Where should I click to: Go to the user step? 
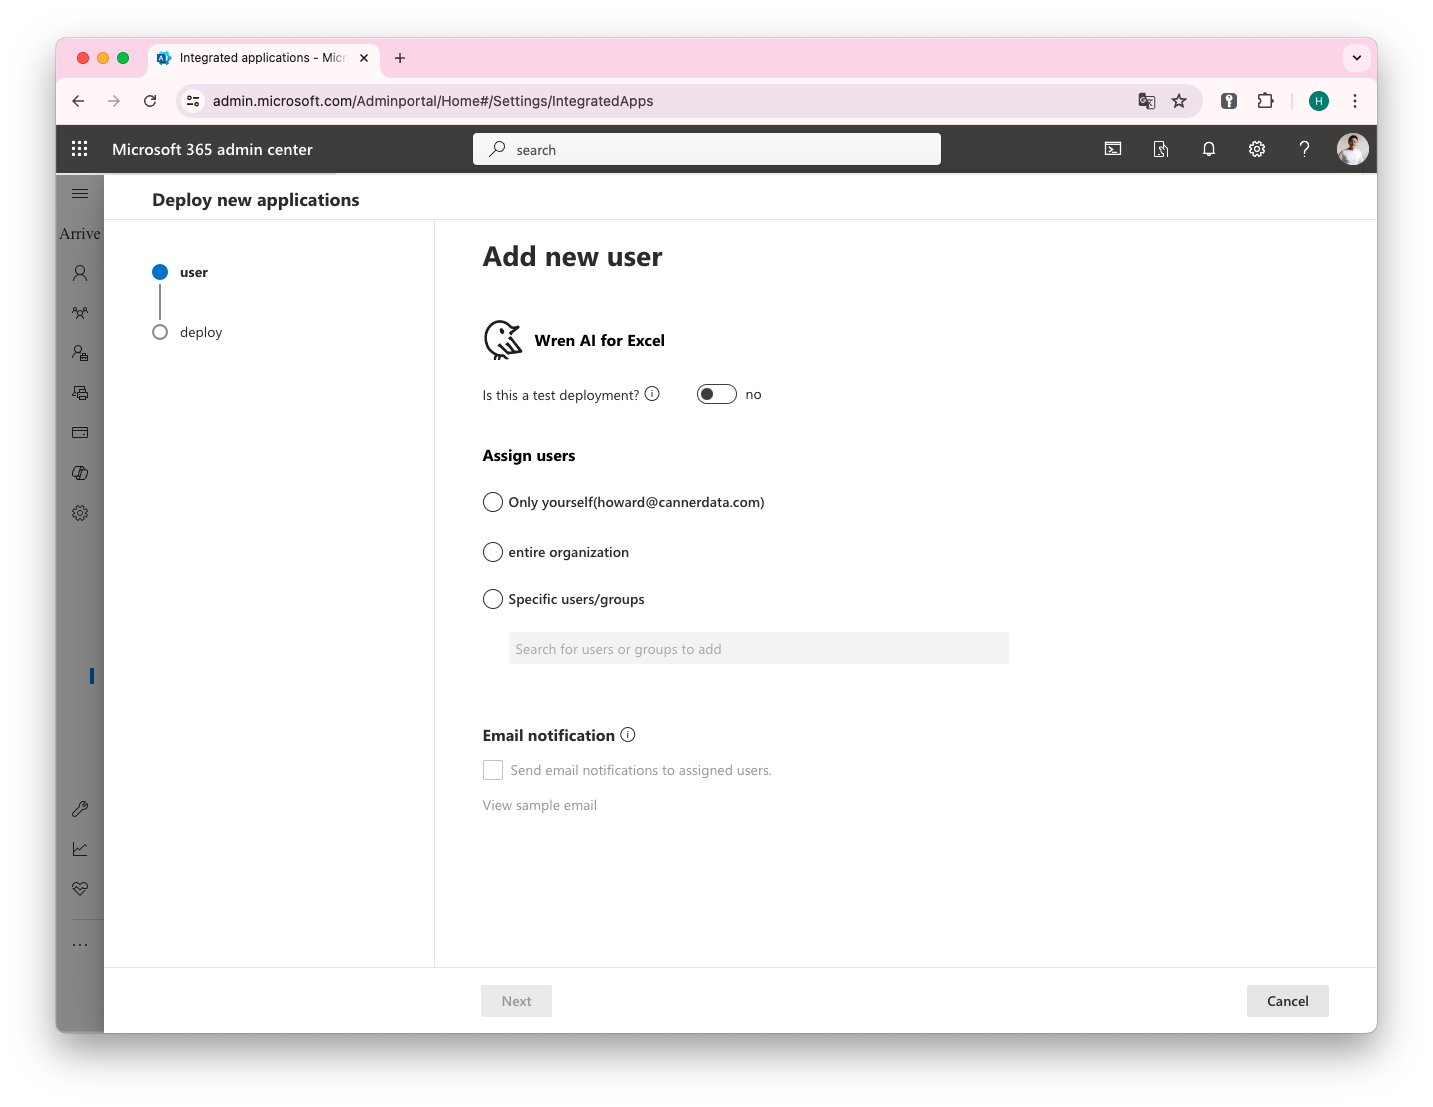pos(180,272)
